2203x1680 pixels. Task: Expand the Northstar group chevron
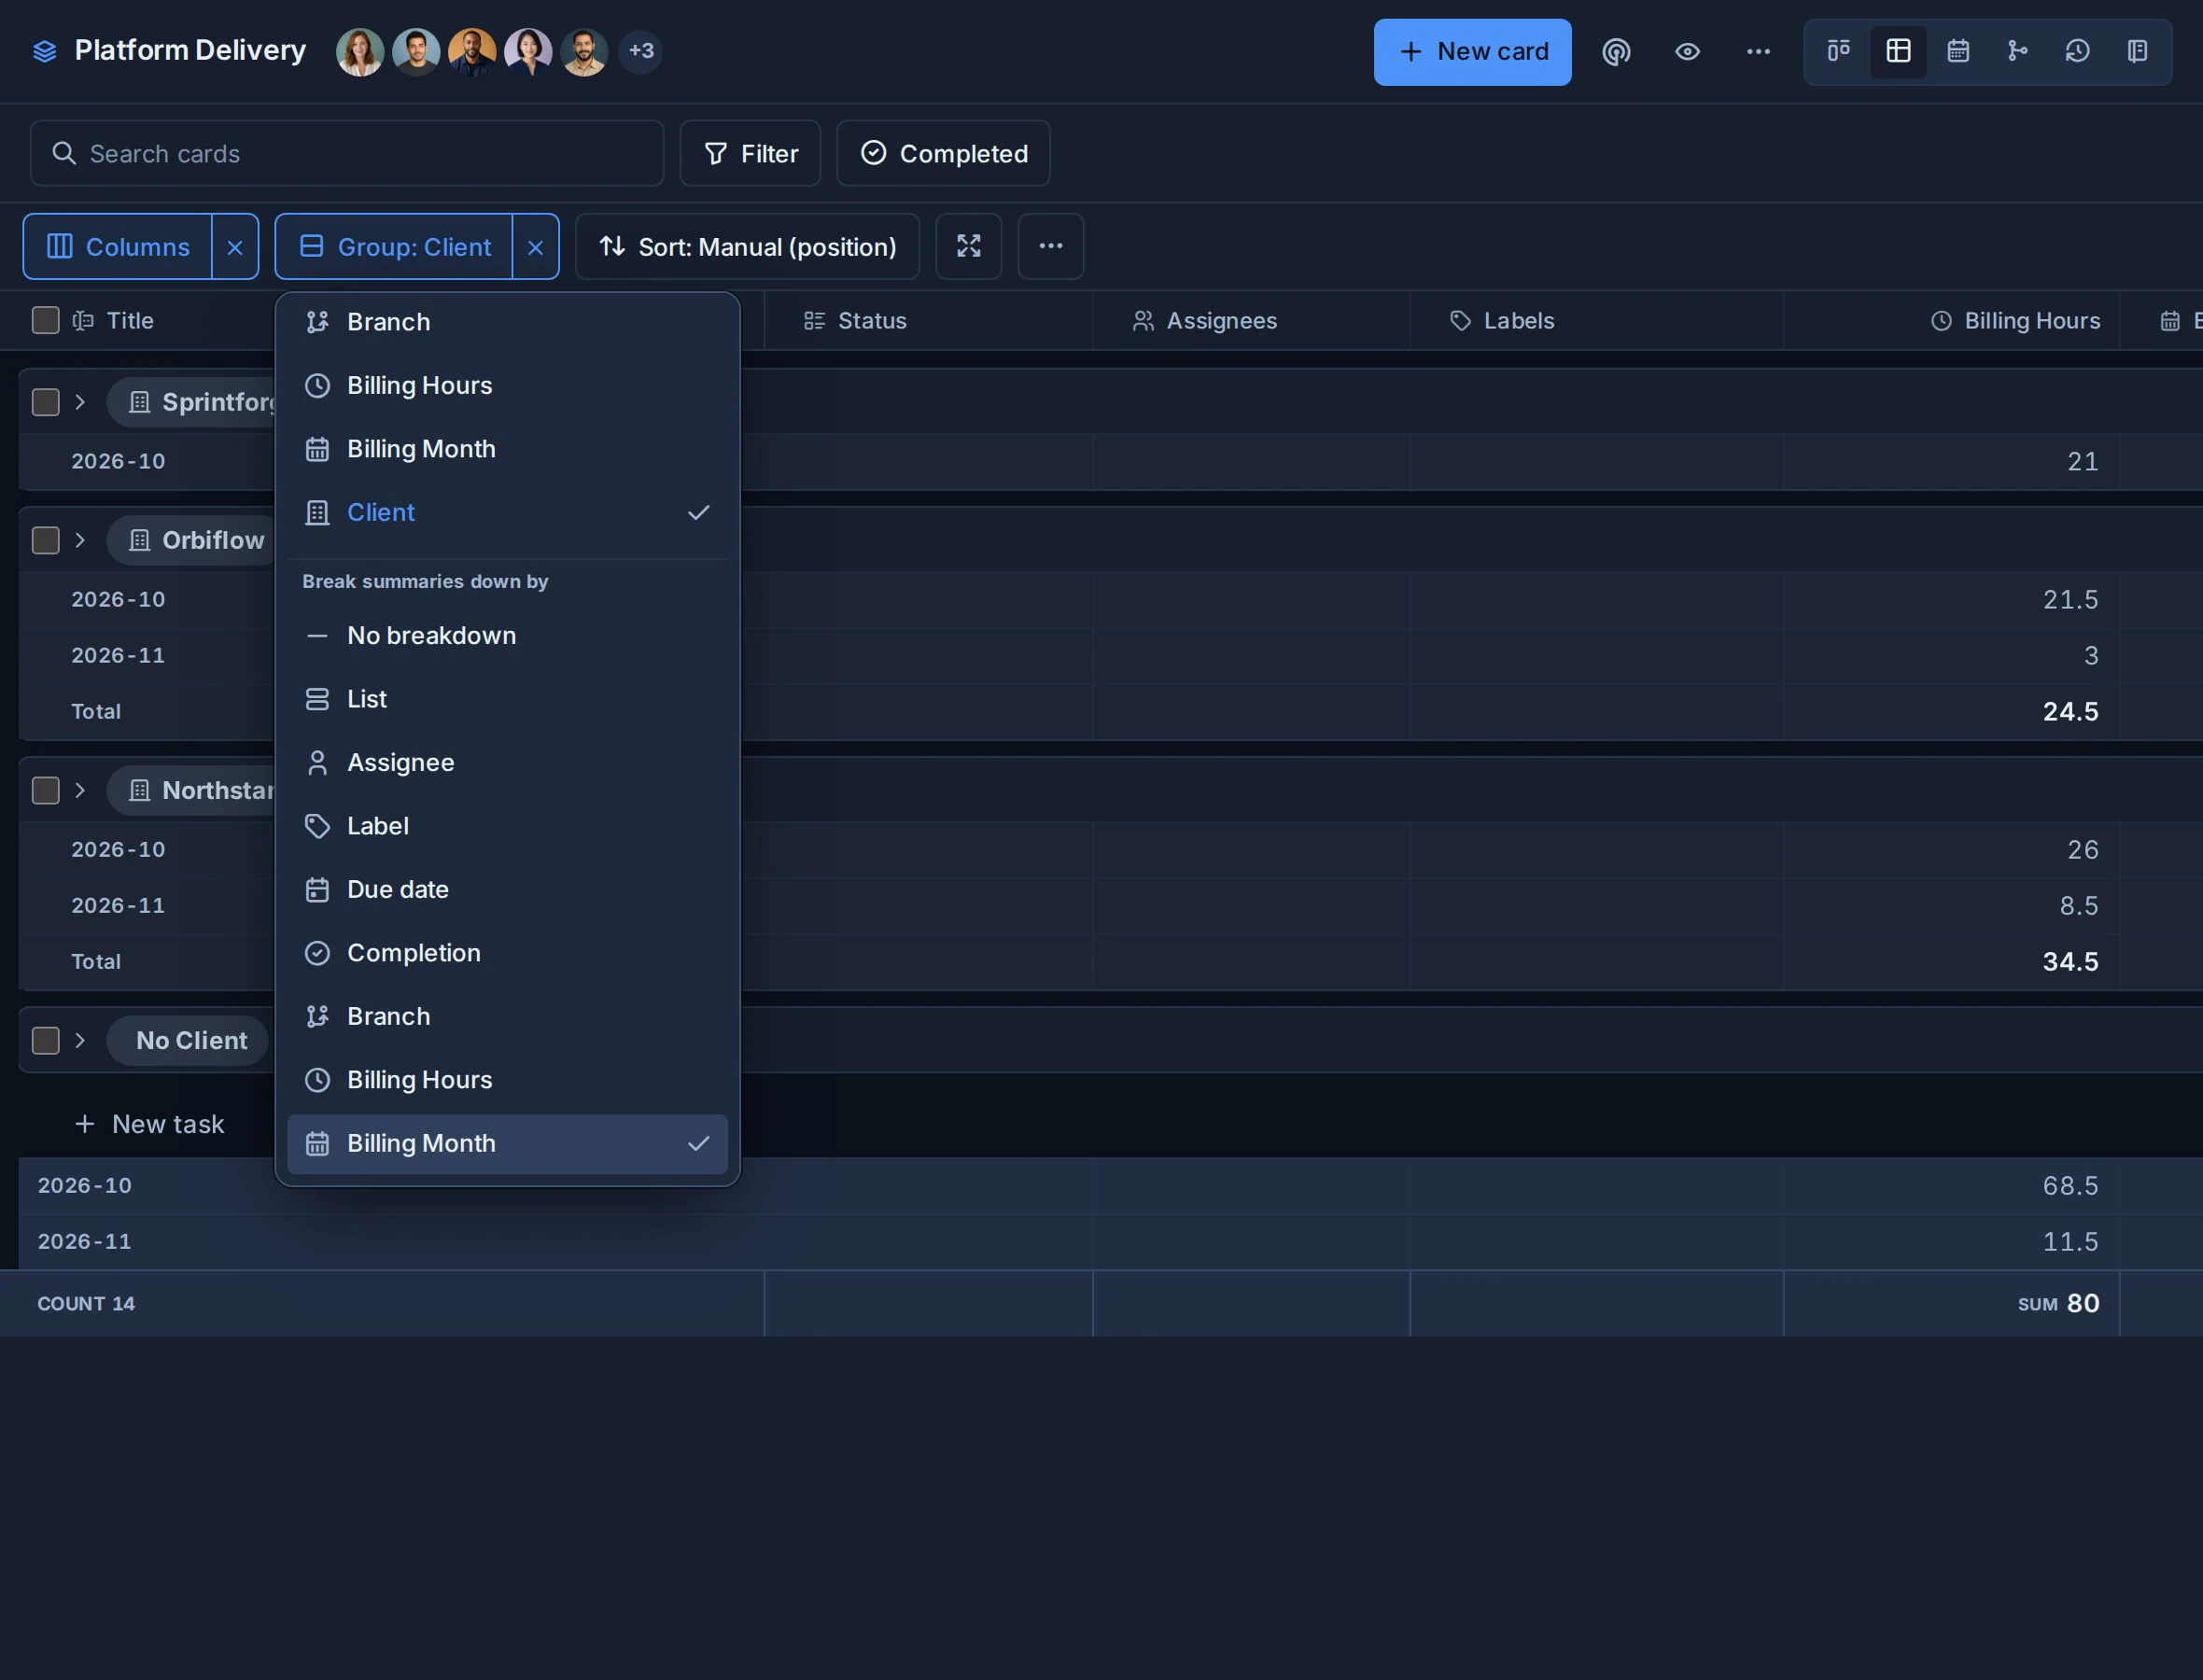(81, 790)
